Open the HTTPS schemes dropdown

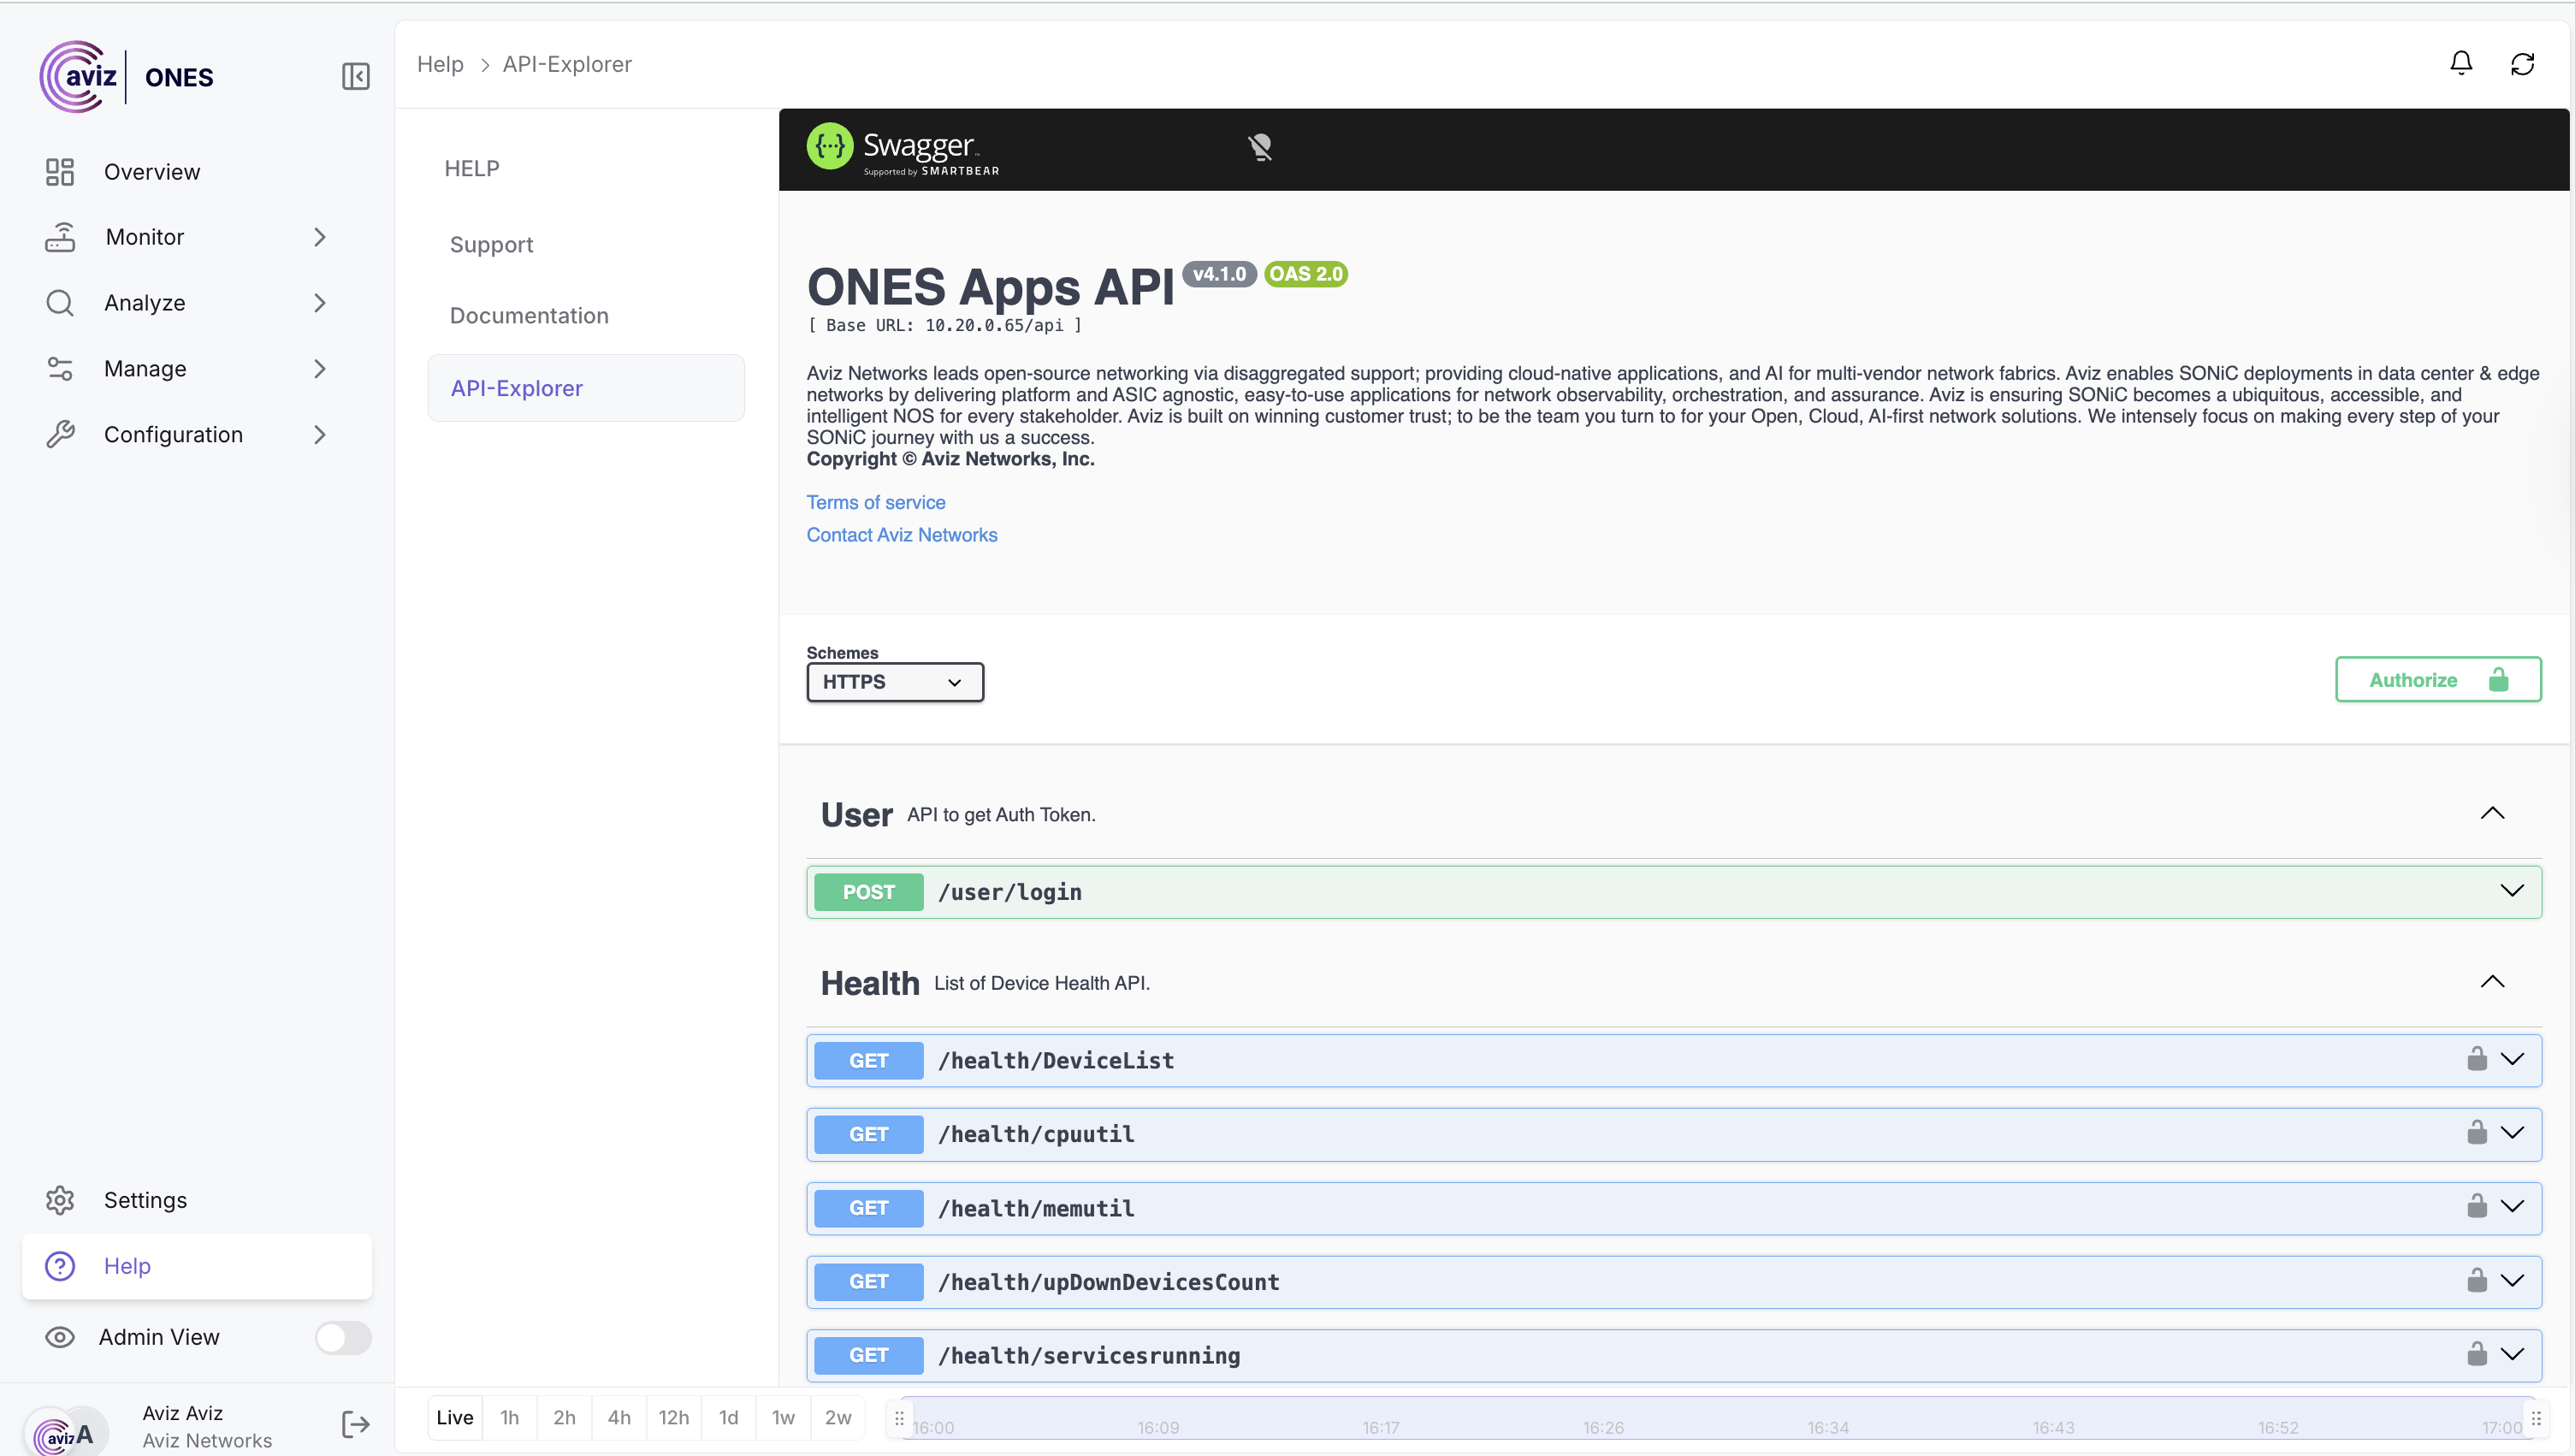(894, 682)
